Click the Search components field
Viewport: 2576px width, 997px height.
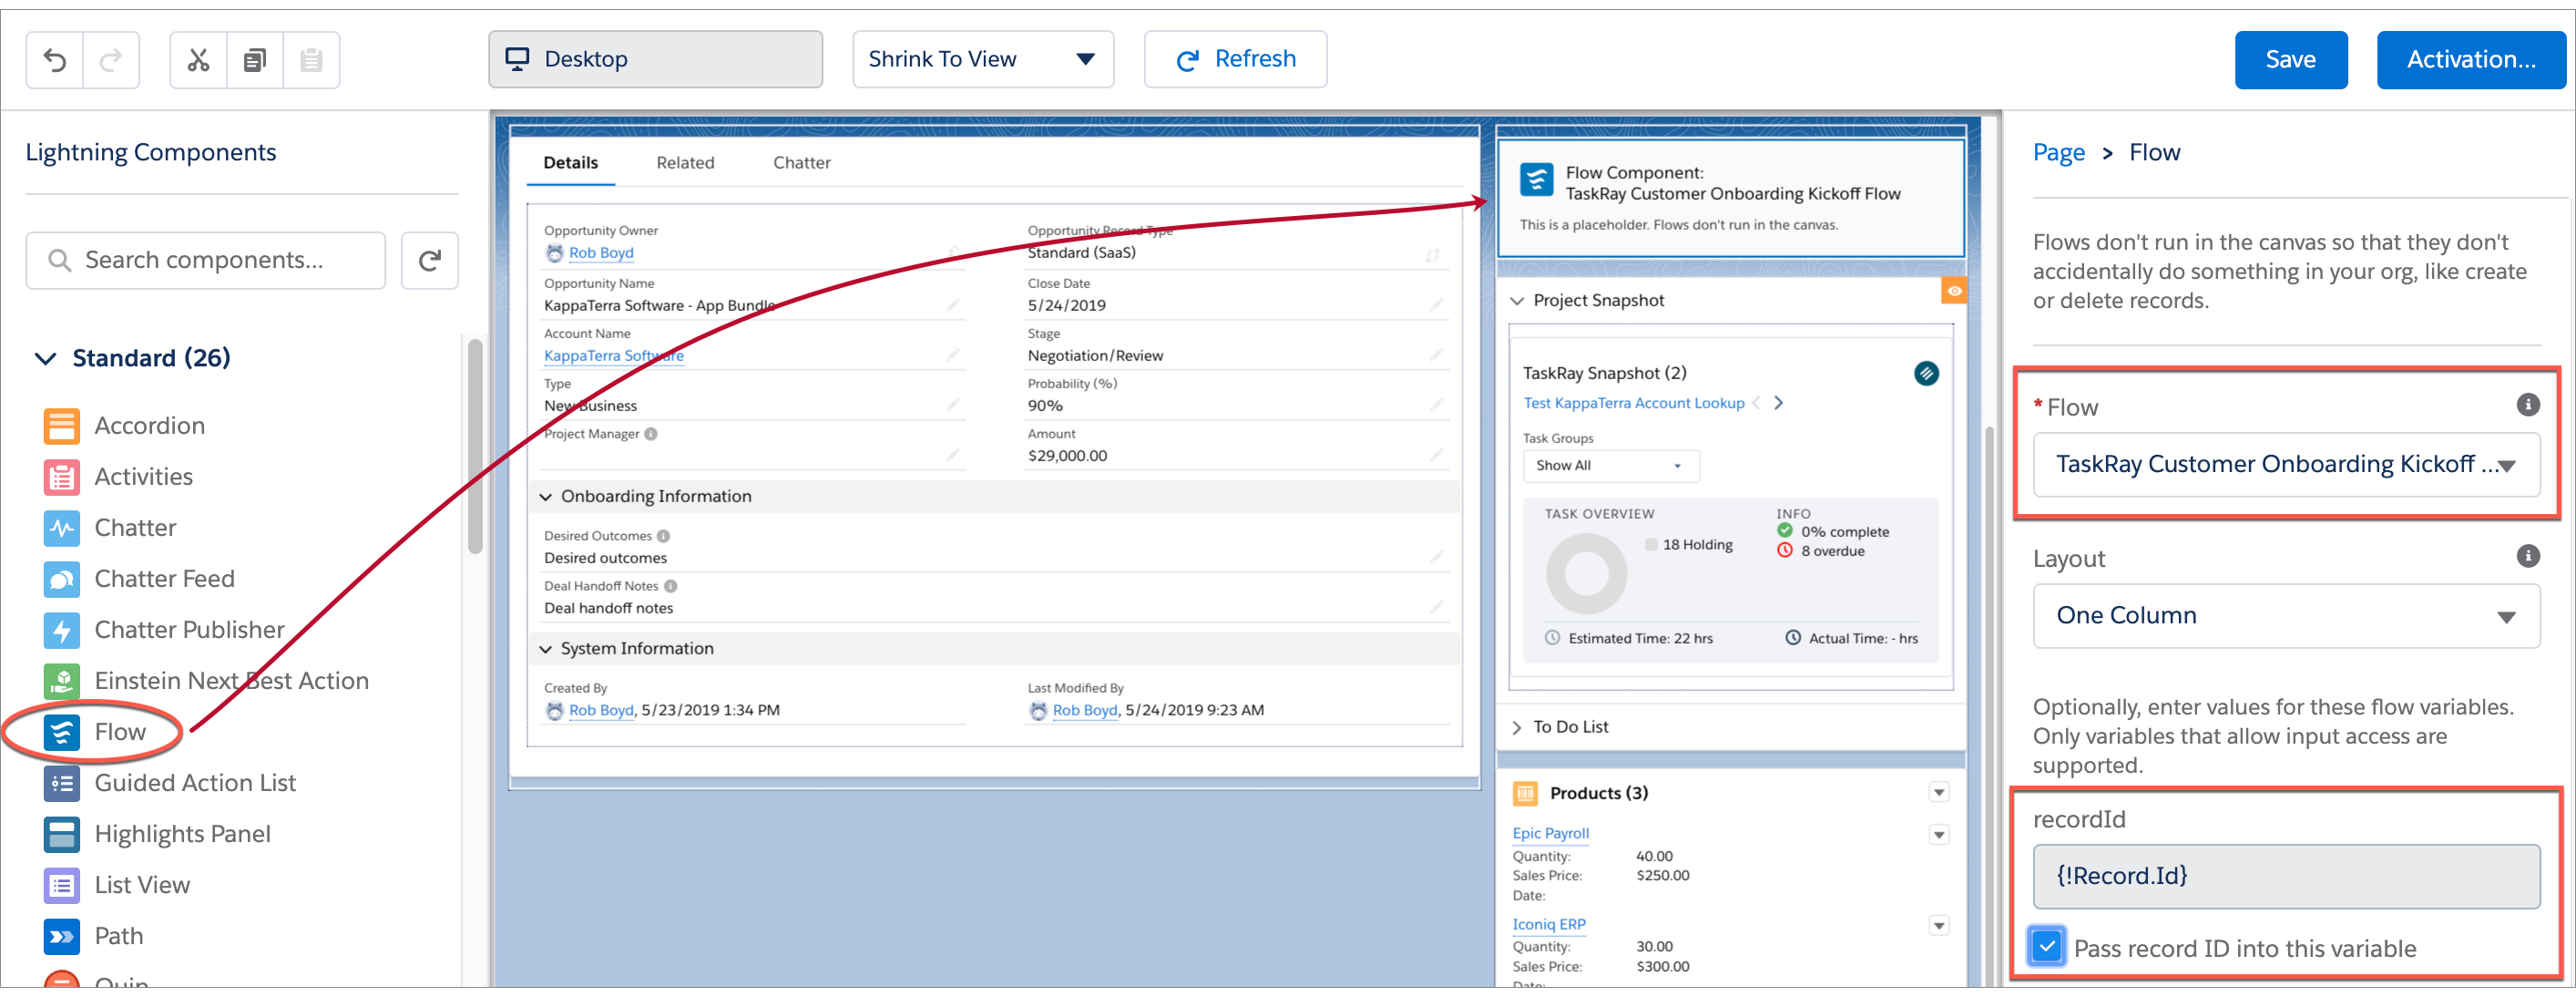[x=205, y=261]
